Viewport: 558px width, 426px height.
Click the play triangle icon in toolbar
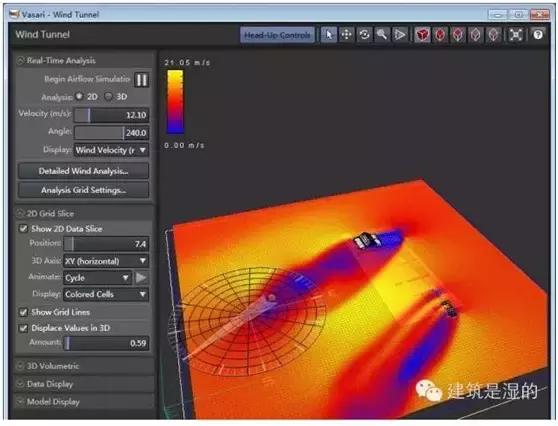coord(400,35)
